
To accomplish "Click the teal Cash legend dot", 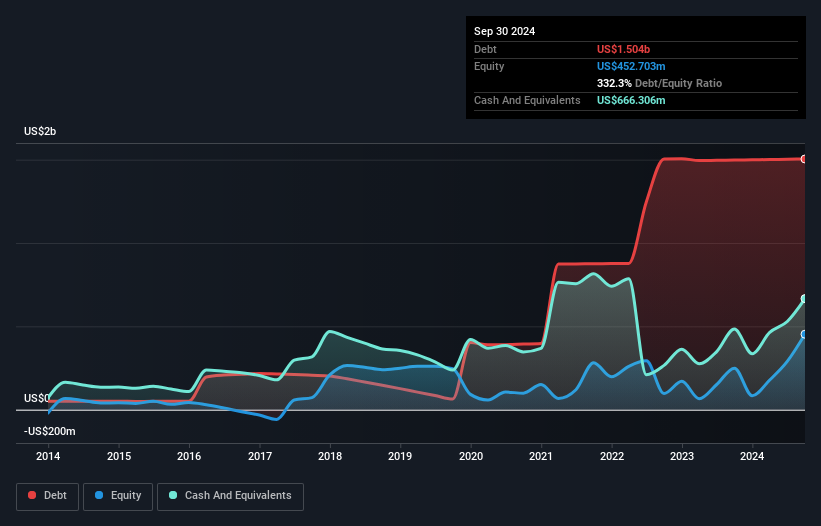I will point(173,495).
